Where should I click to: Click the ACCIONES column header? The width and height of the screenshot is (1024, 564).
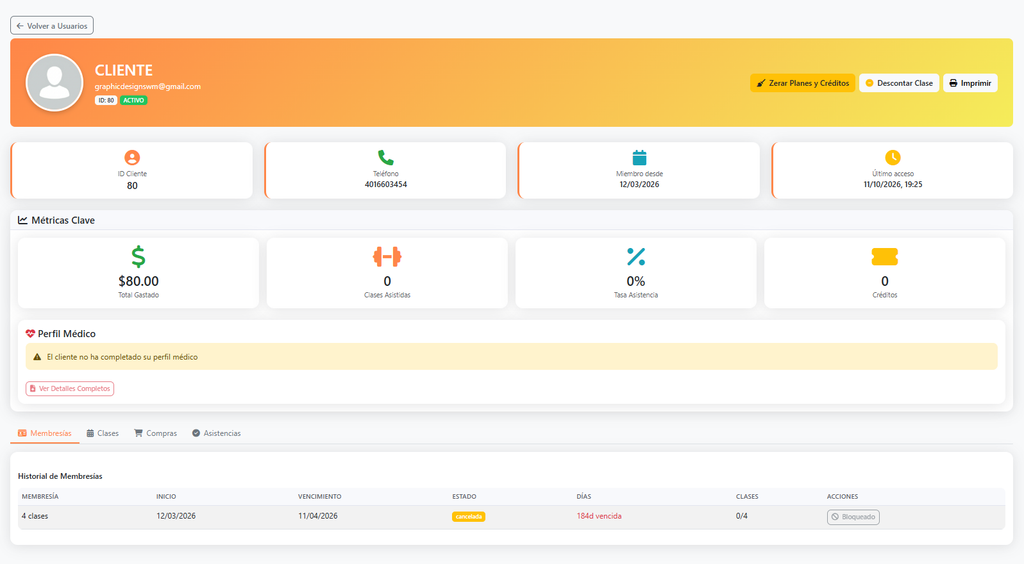click(x=842, y=497)
